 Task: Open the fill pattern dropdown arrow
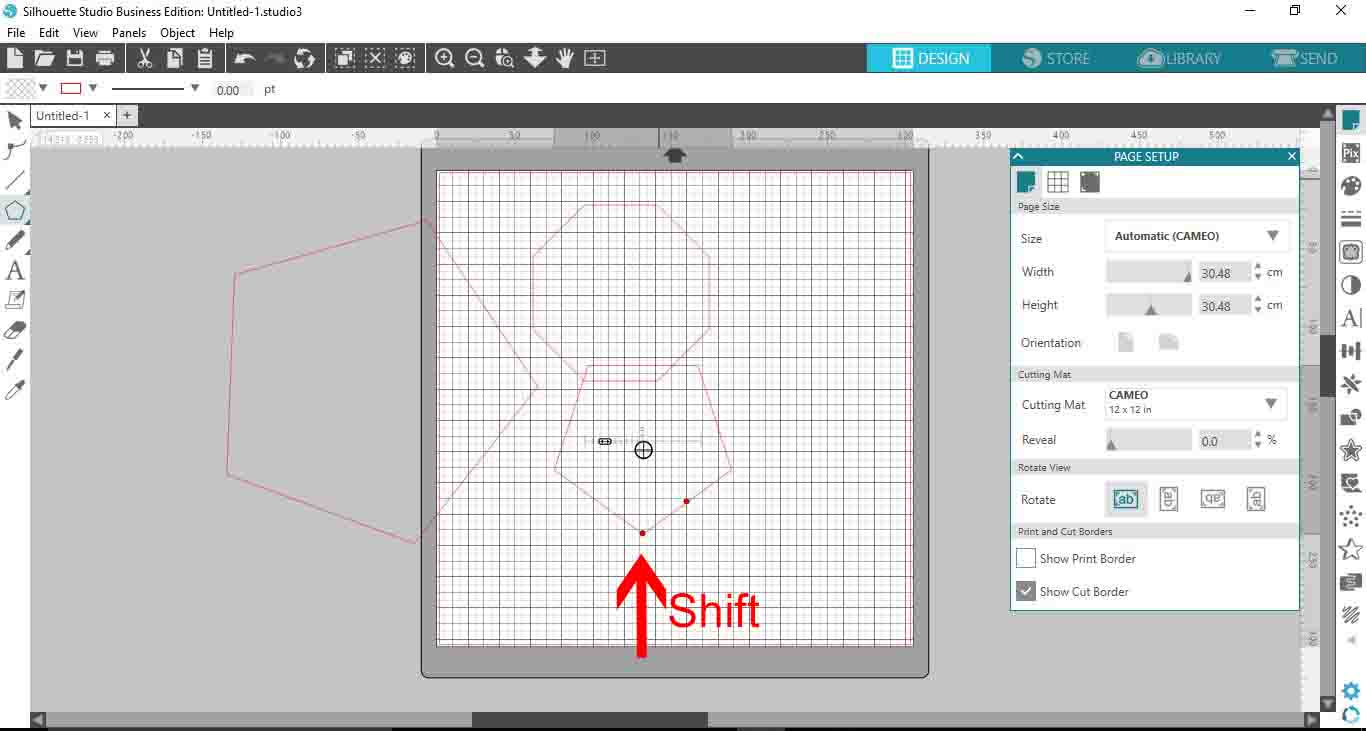(x=43, y=88)
